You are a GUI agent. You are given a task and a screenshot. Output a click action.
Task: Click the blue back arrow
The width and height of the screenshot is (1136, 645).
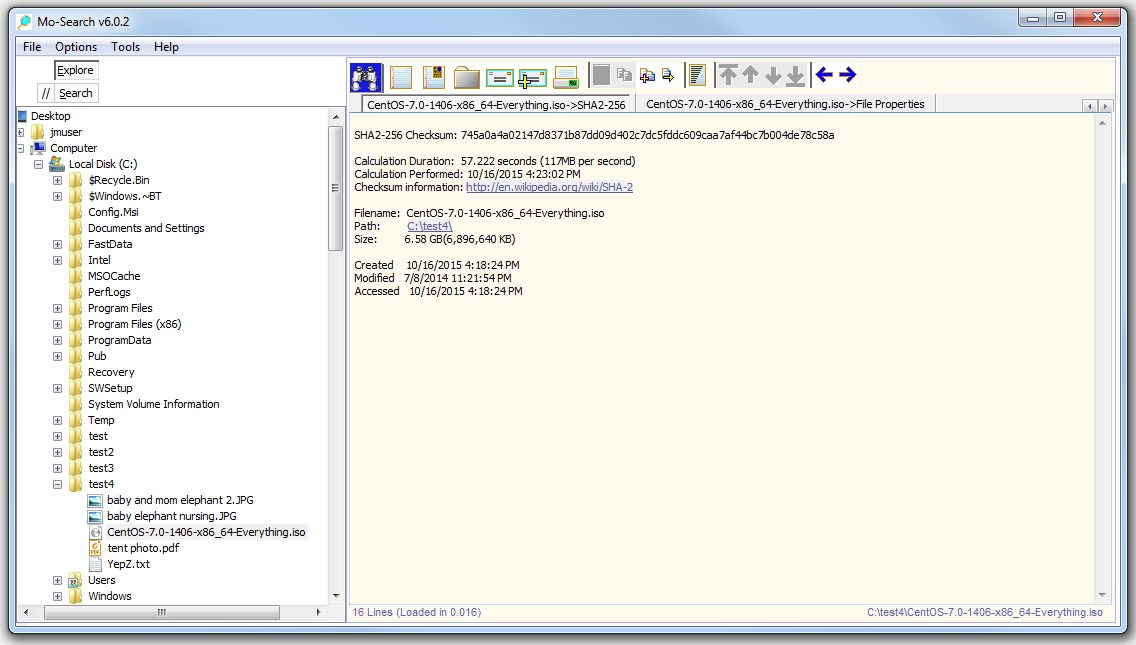coord(824,74)
